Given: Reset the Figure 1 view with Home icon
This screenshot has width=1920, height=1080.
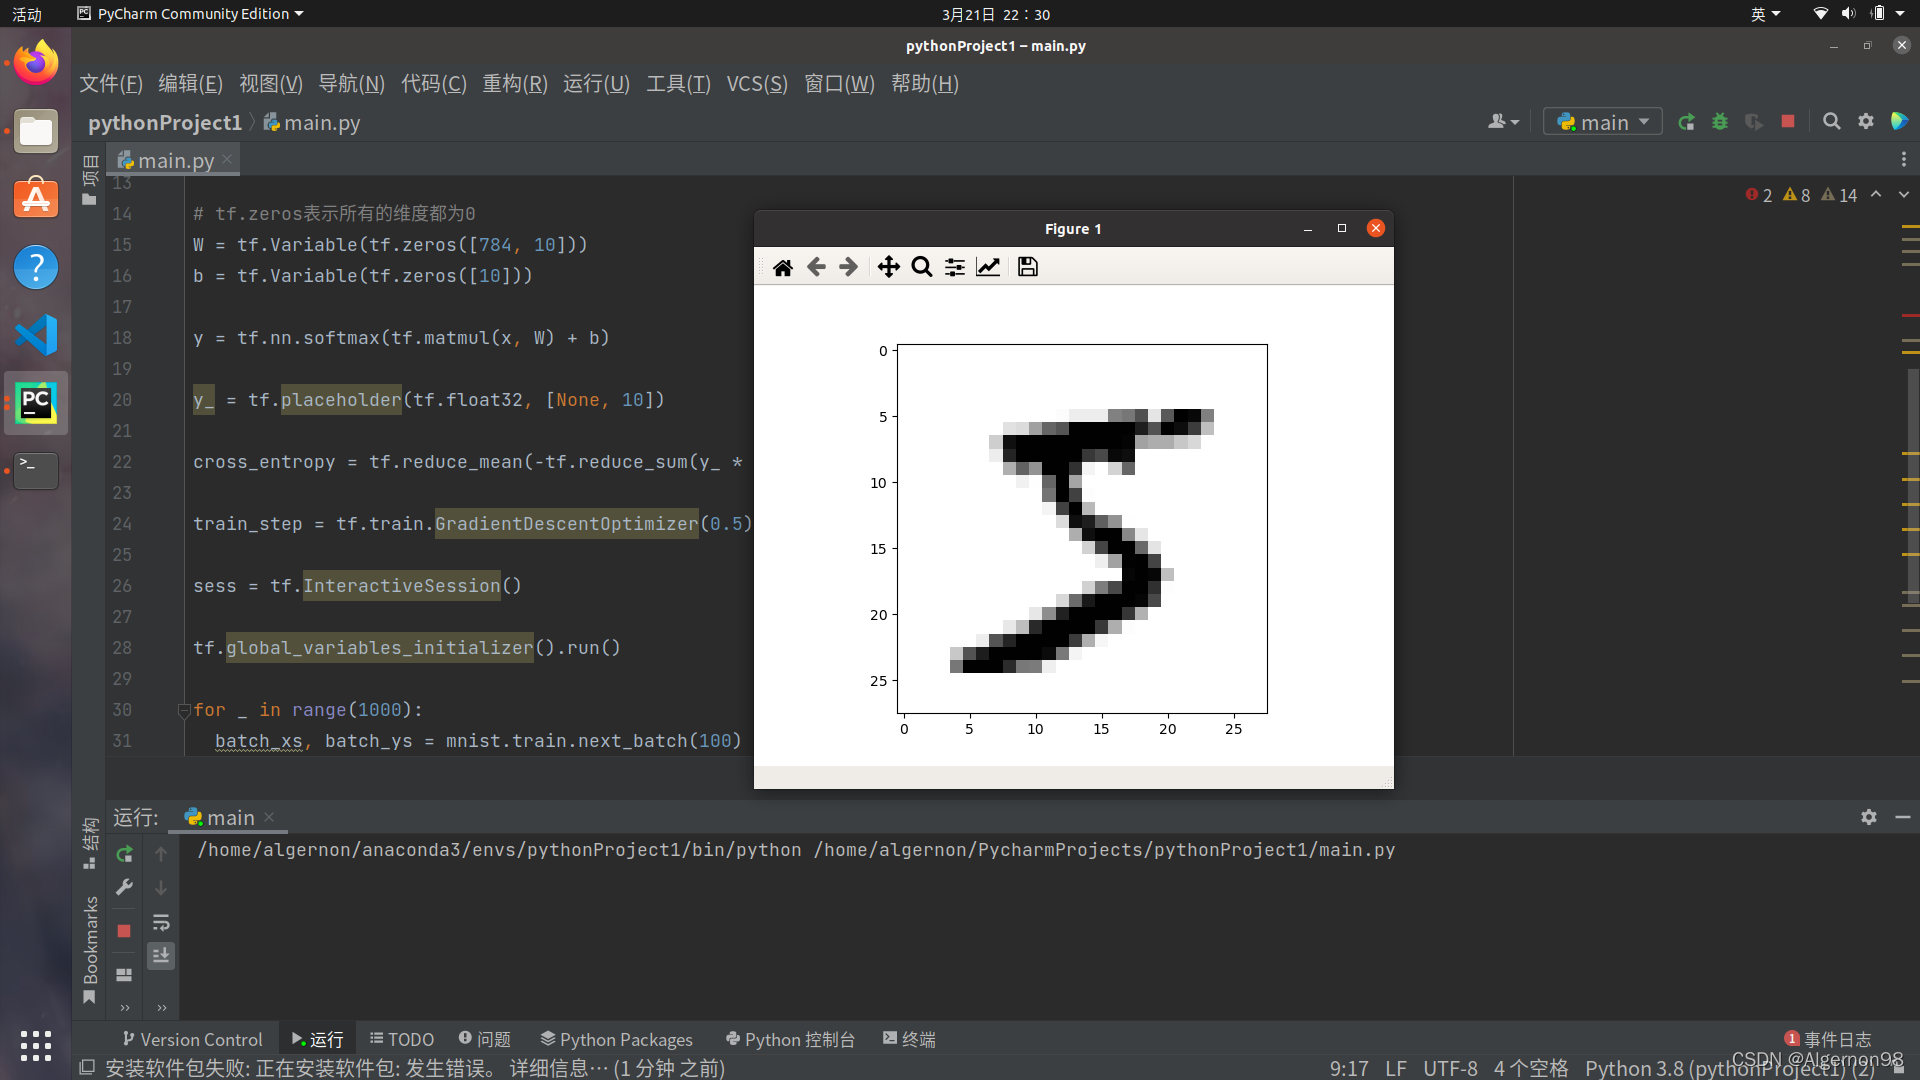Looking at the screenshot, I should click(x=783, y=267).
